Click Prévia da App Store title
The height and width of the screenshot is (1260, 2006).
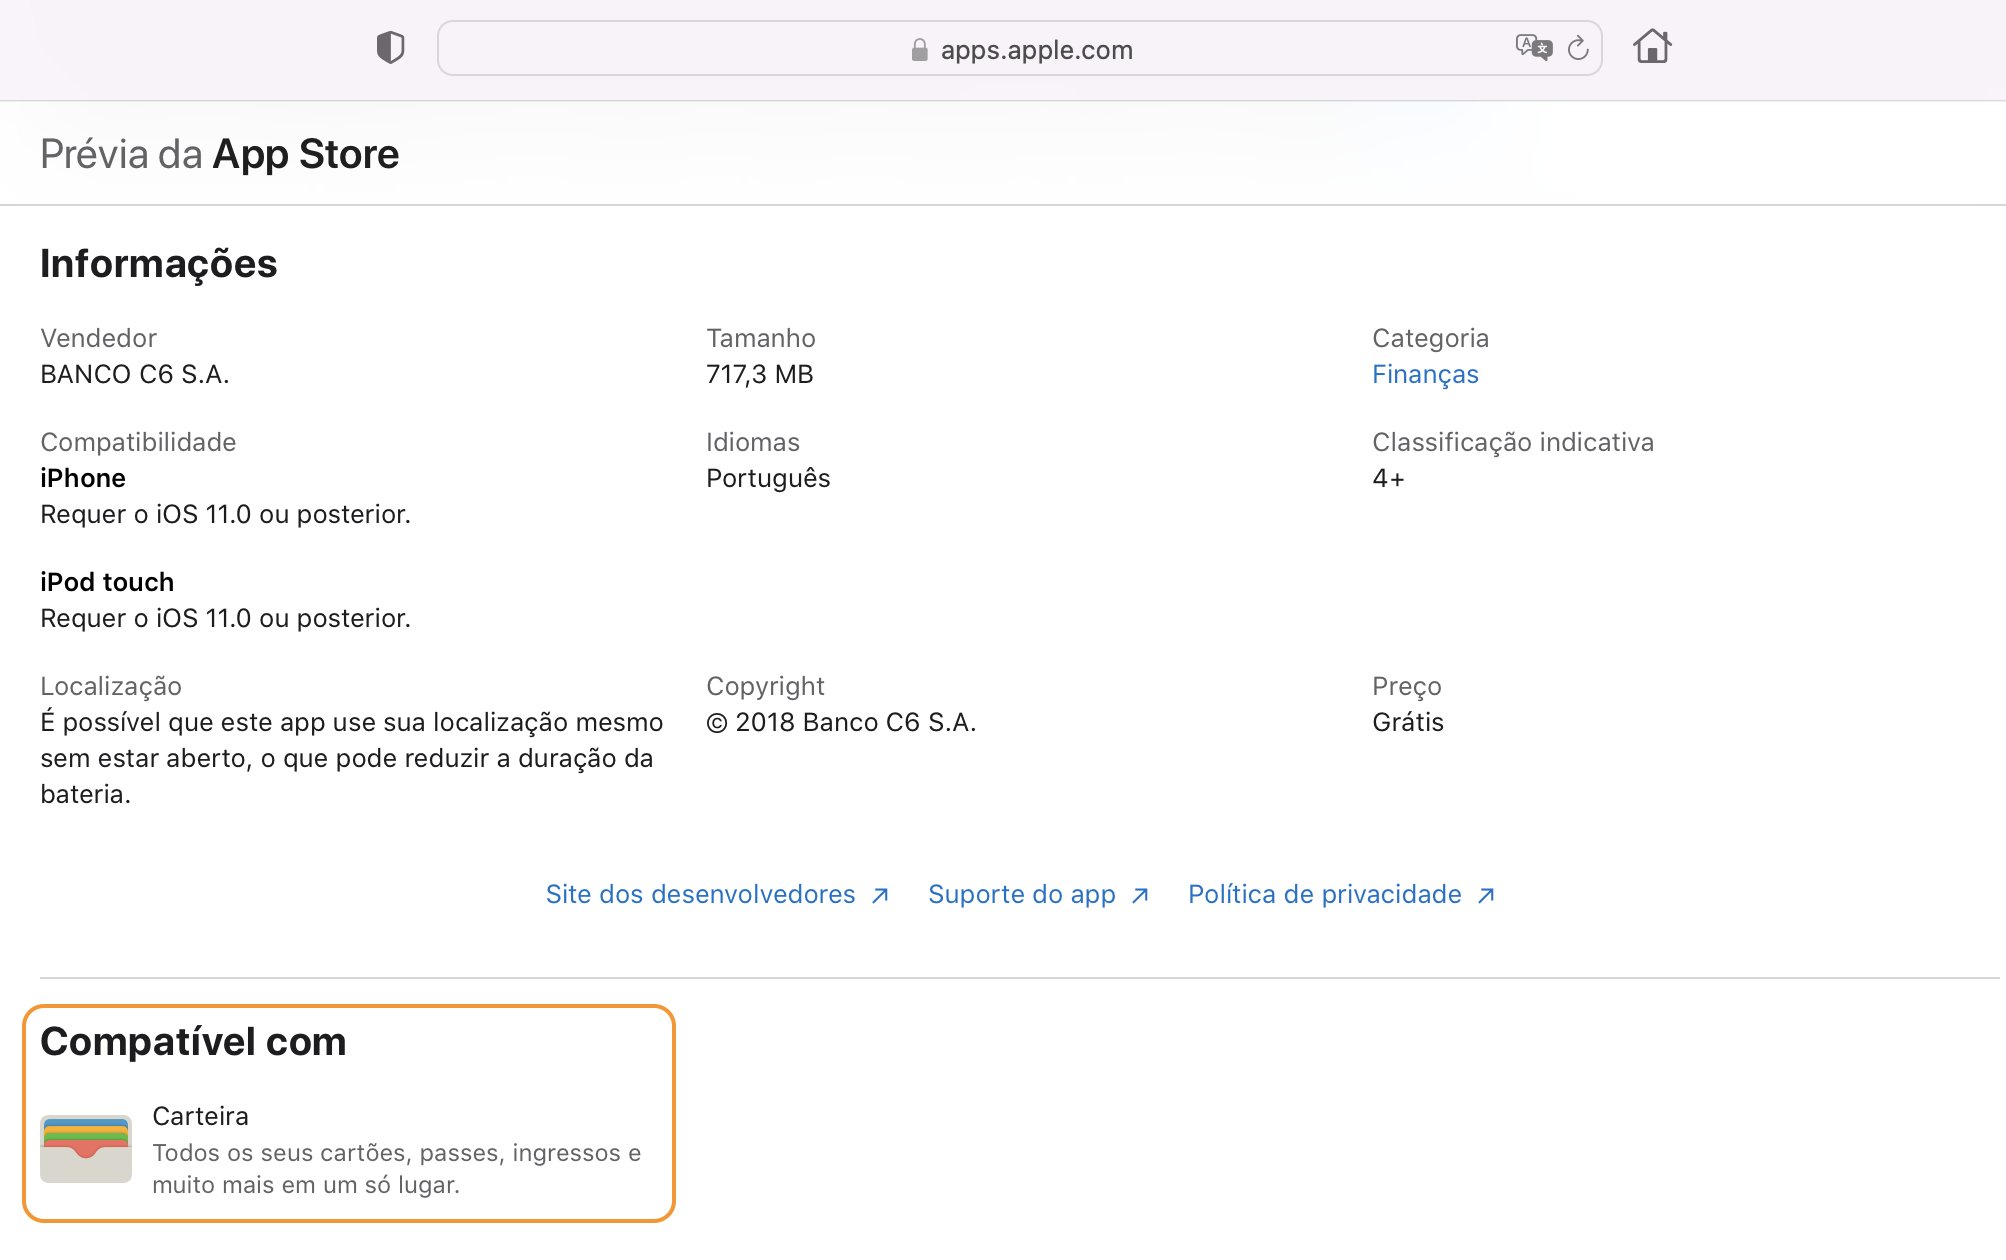click(x=220, y=154)
